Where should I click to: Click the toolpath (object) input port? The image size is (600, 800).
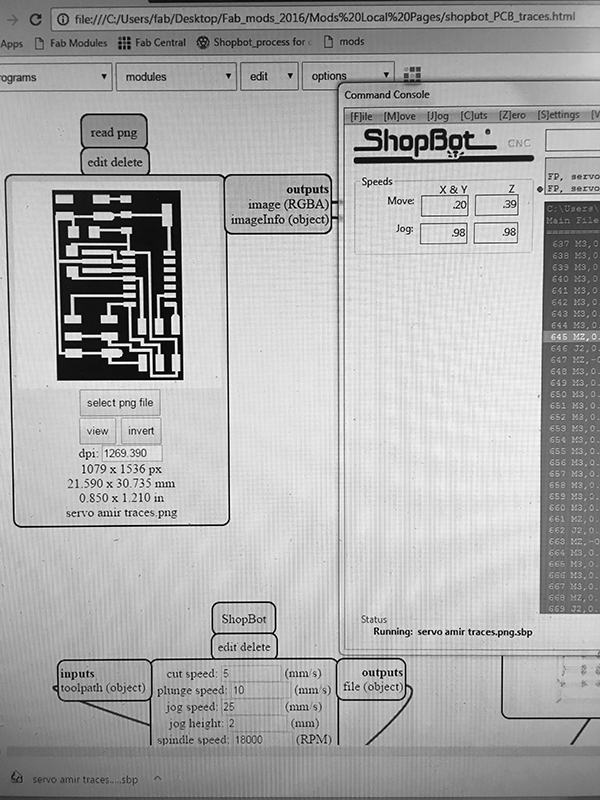pos(103,688)
